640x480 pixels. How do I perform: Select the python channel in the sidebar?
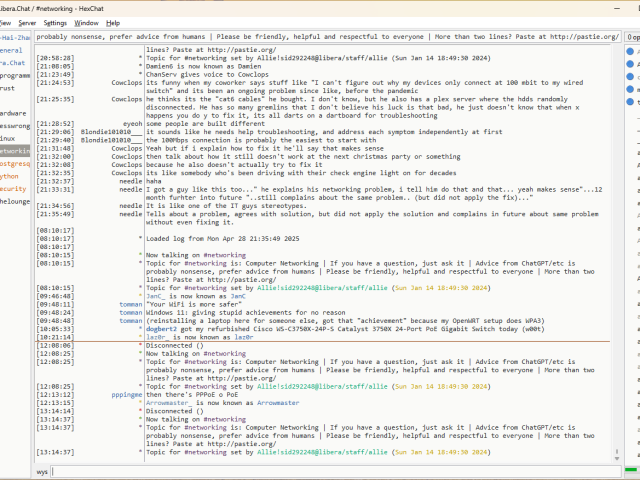[x=10, y=175]
